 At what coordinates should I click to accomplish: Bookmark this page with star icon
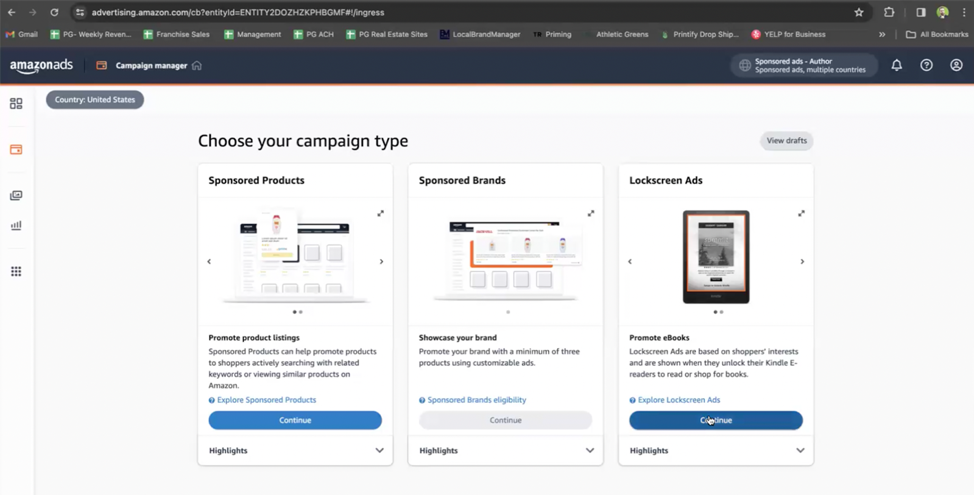(x=858, y=12)
